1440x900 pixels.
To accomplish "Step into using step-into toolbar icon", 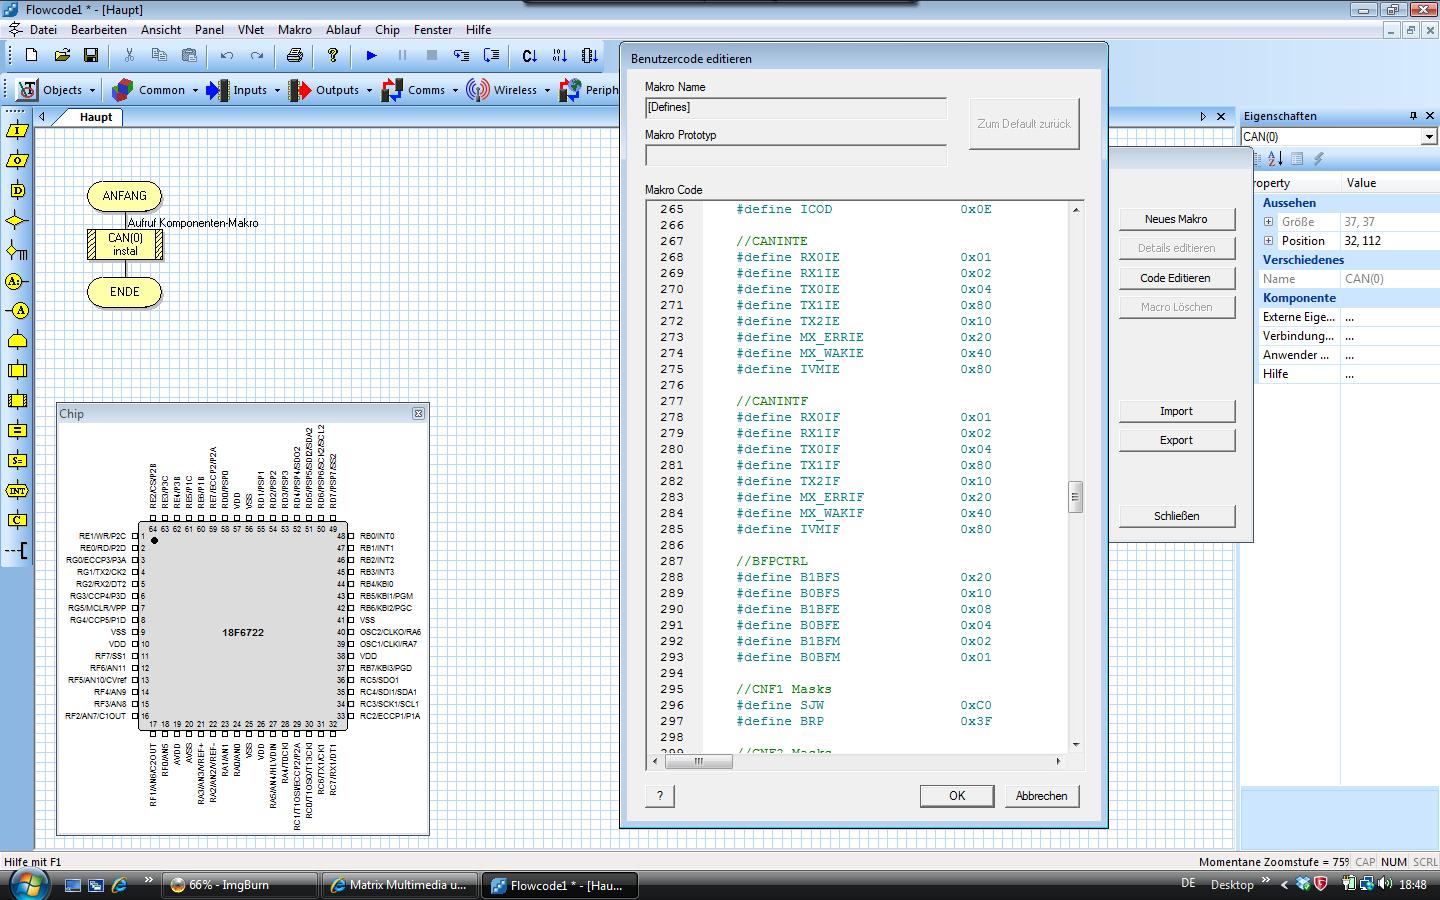I will pyautogui.click(x=461, y=55).
